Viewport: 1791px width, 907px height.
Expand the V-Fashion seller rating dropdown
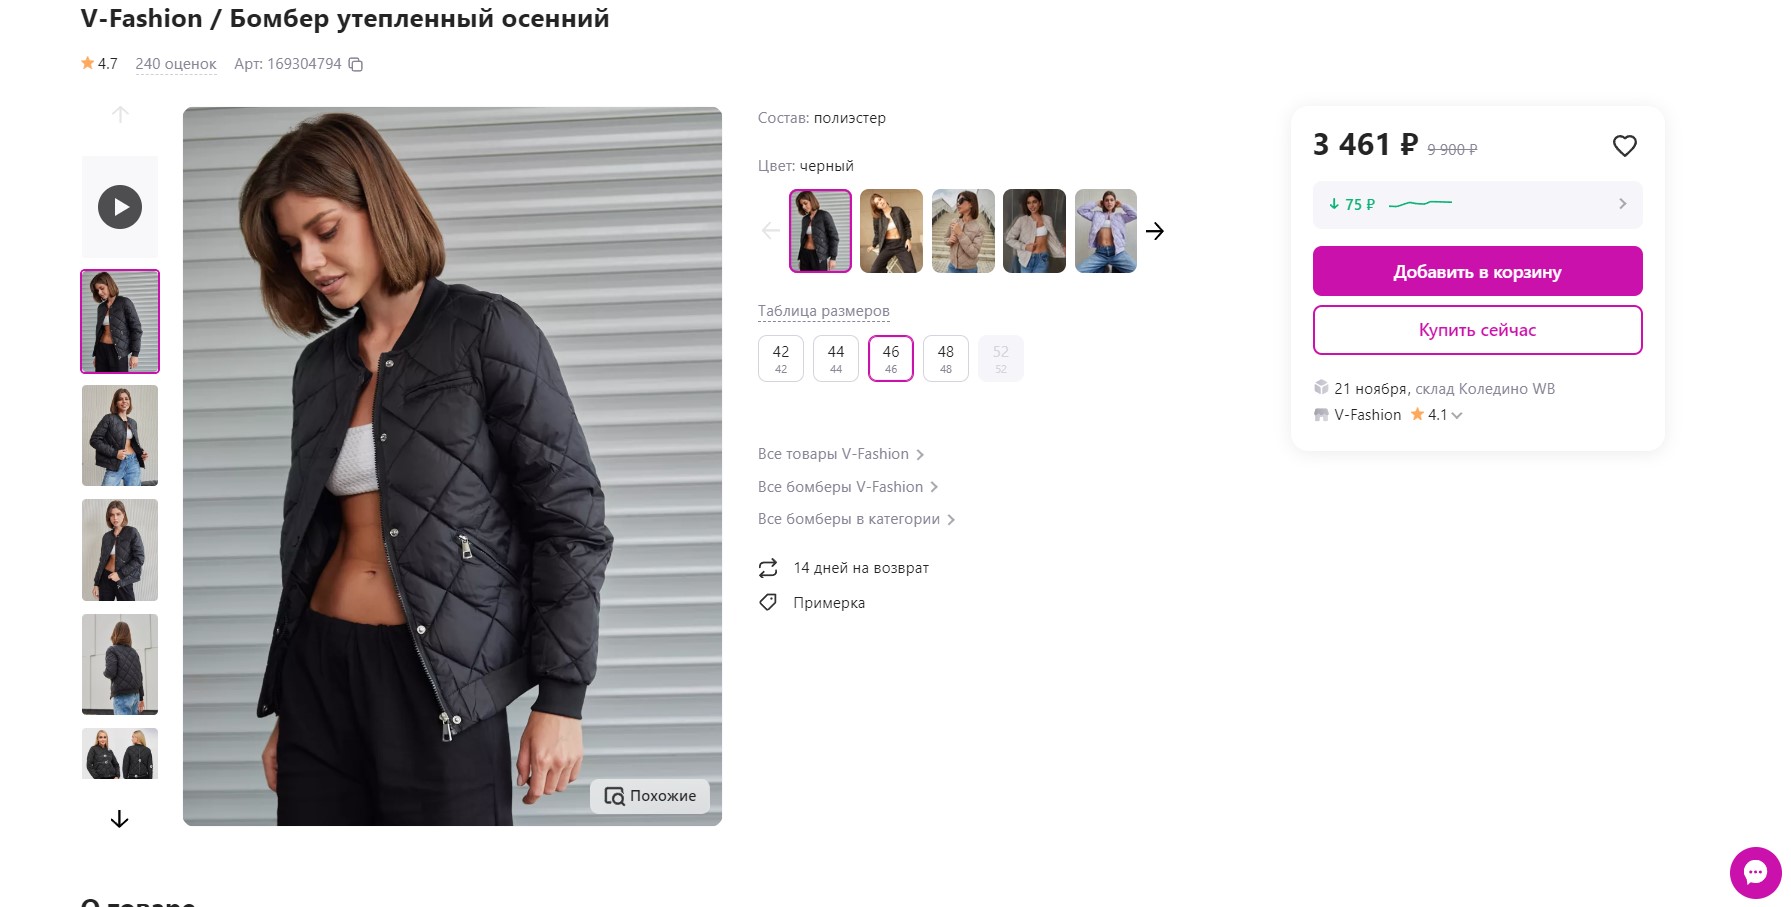(x=1457, y=415)
